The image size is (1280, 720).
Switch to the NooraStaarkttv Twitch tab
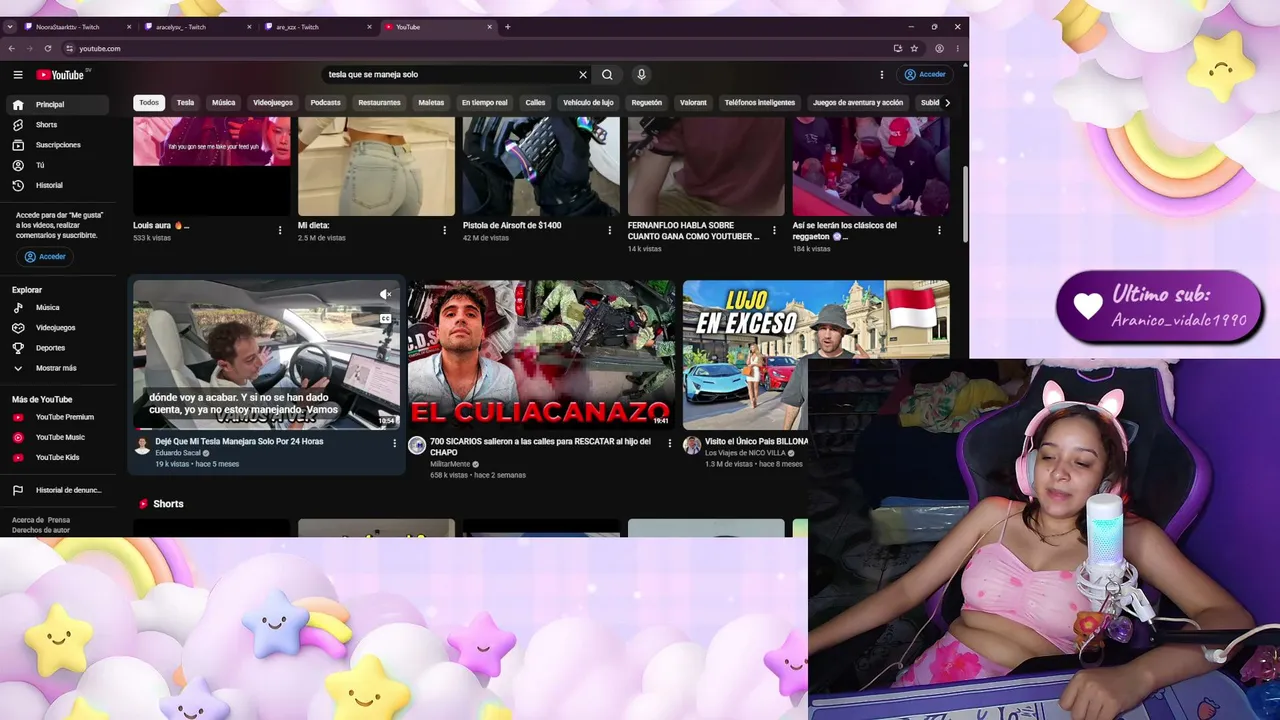[76, 27]
